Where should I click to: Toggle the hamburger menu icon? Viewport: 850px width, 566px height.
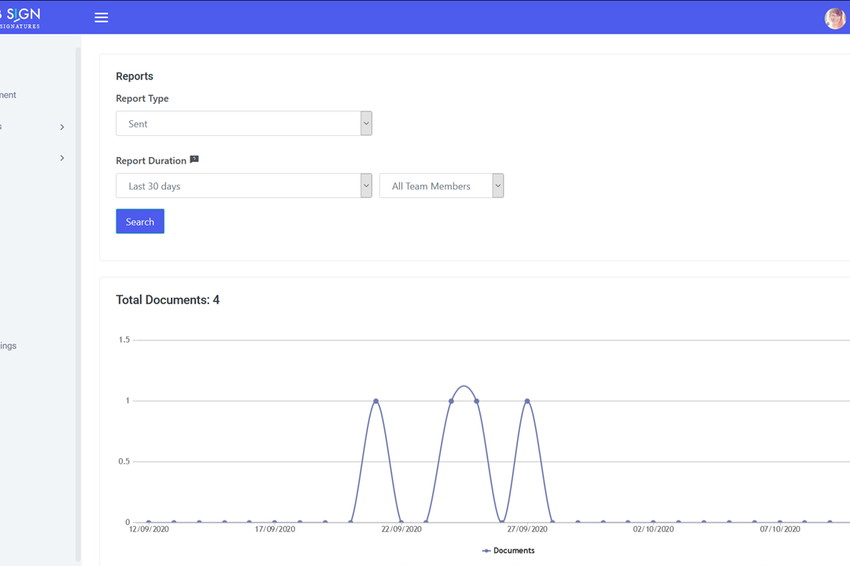[x=101, y=17]
